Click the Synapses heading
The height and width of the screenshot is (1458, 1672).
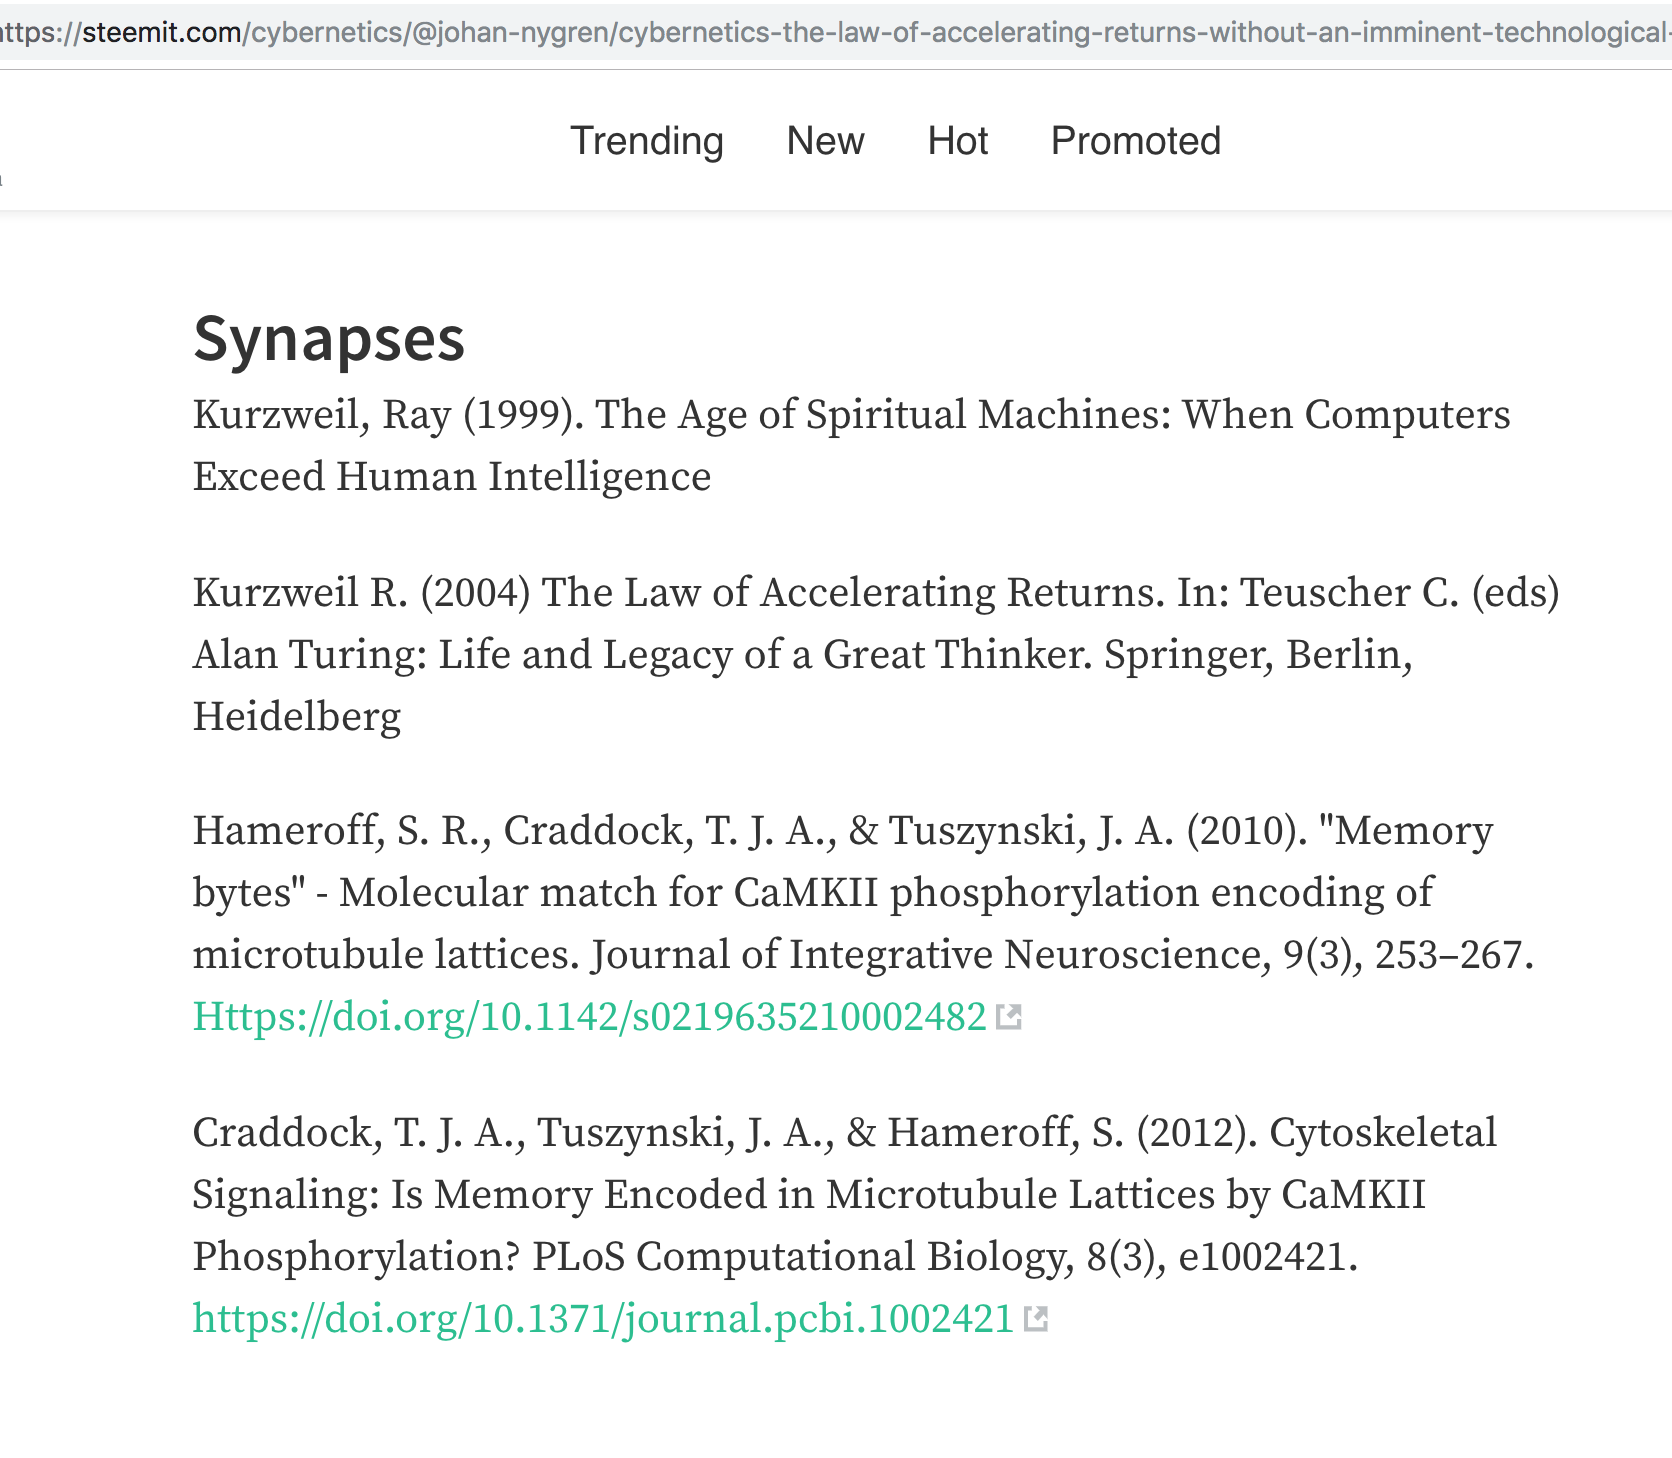click(x=329, y=338)
